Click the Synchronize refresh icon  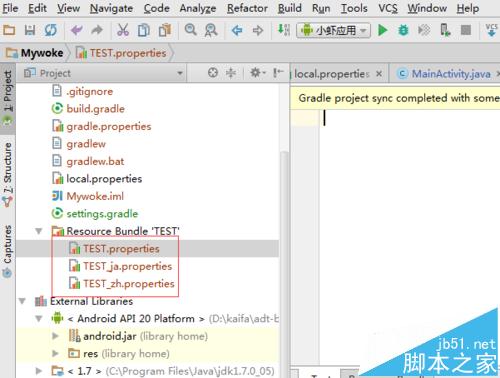[x=51, y=30]
